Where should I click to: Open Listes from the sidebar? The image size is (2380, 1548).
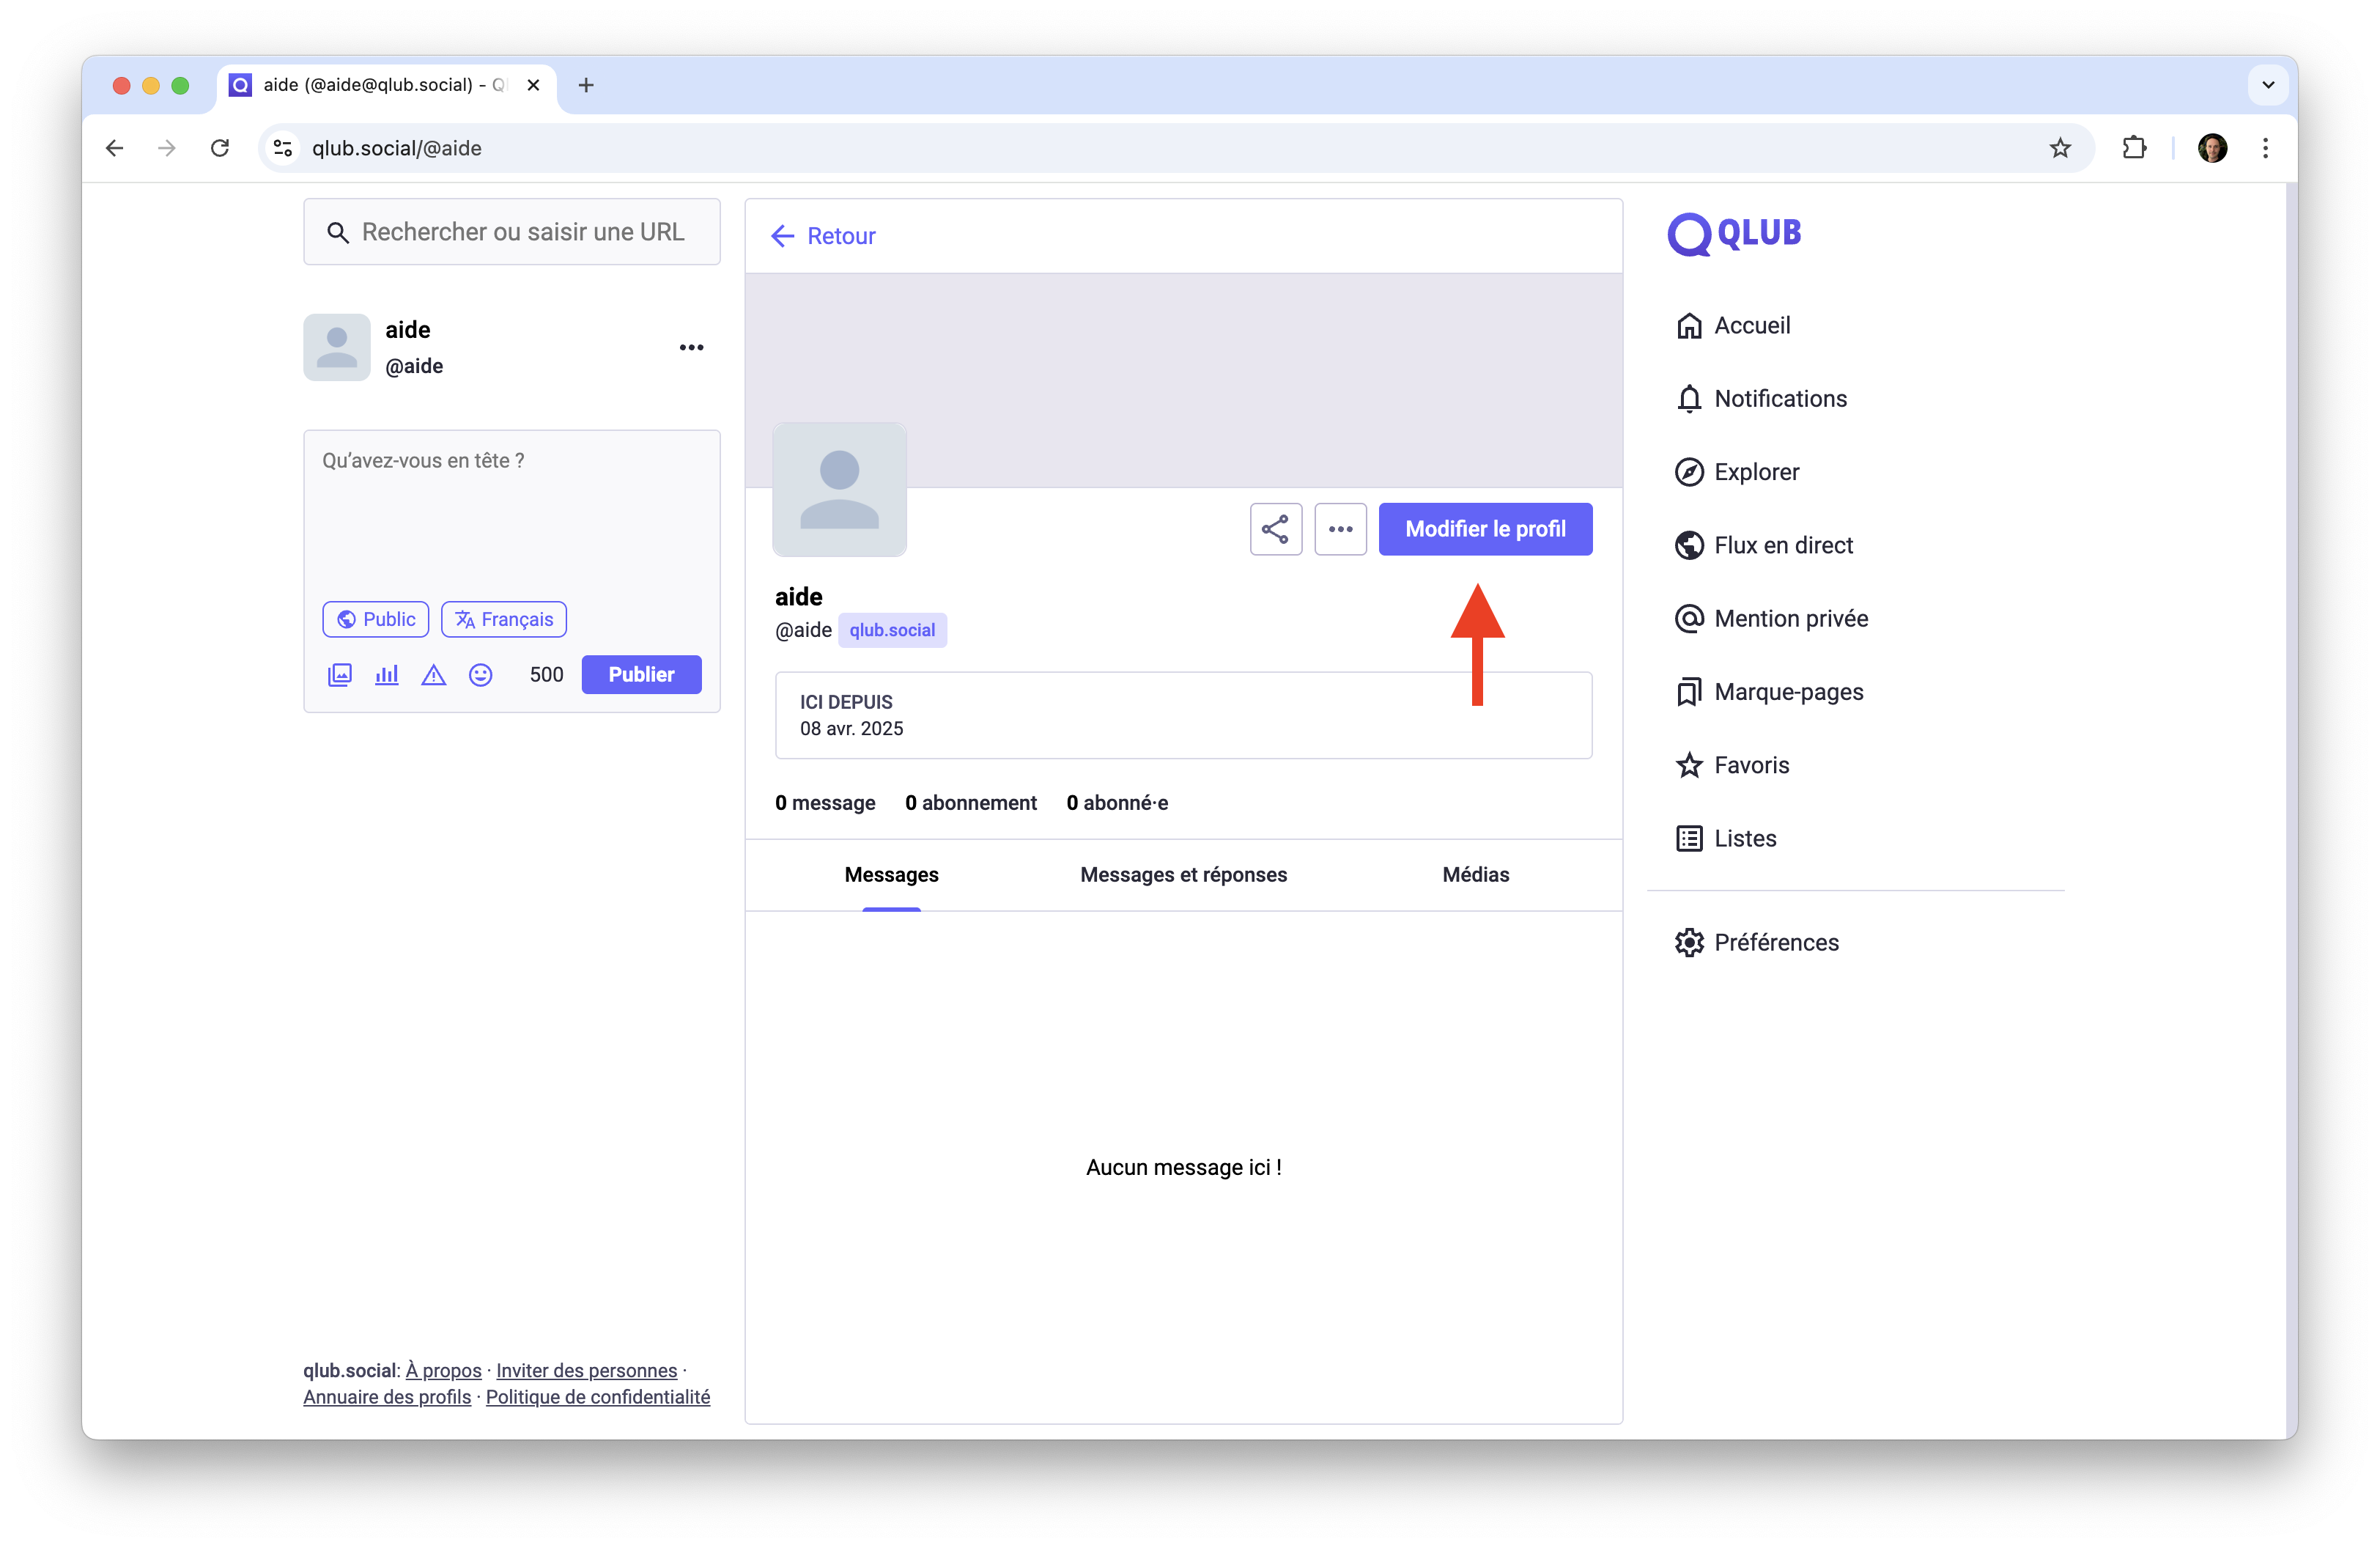pos(1726,838)
